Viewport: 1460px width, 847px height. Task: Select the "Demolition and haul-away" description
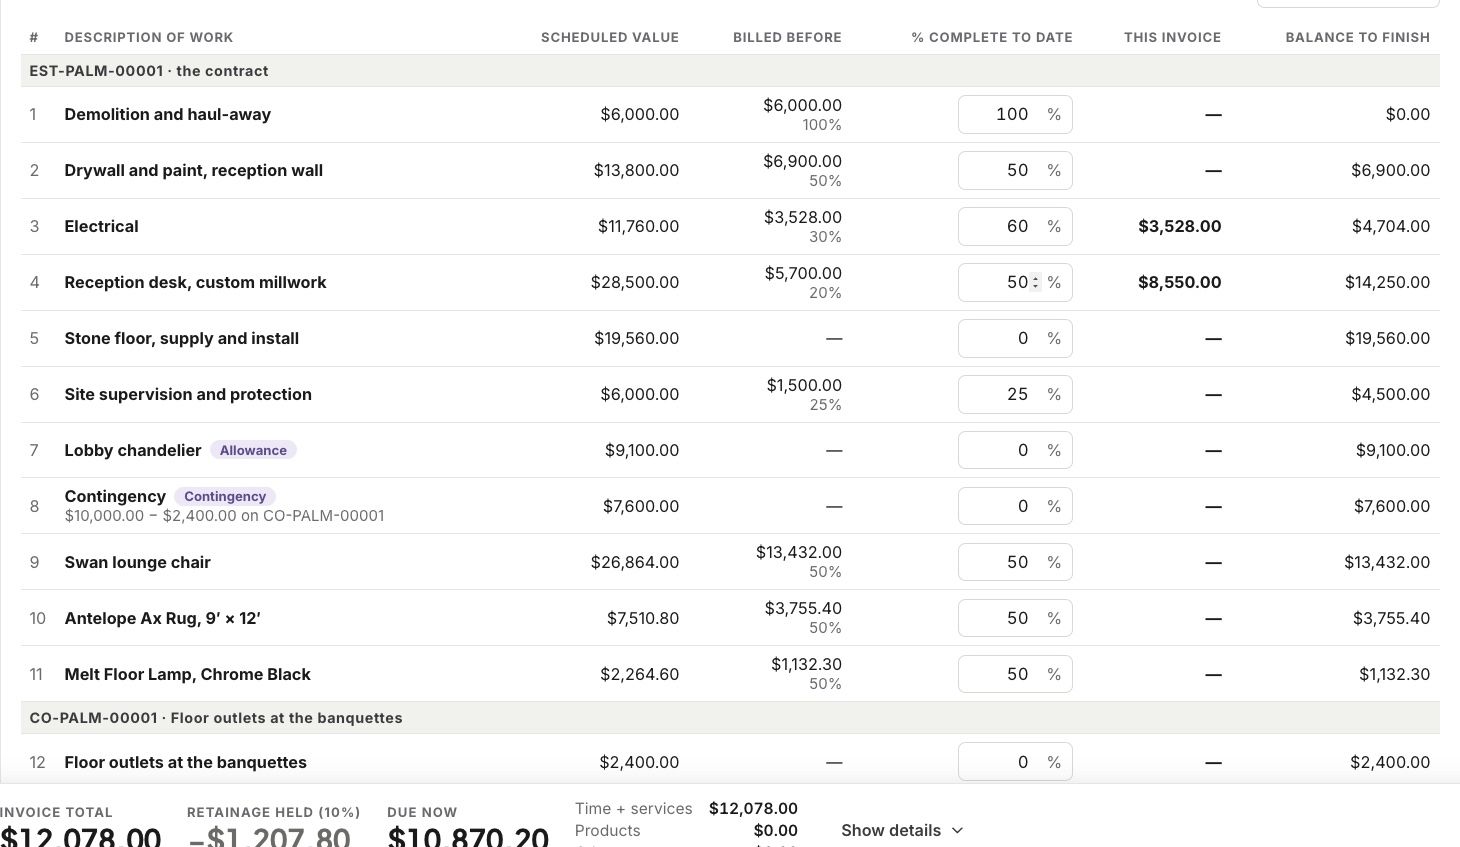[168, 114]
